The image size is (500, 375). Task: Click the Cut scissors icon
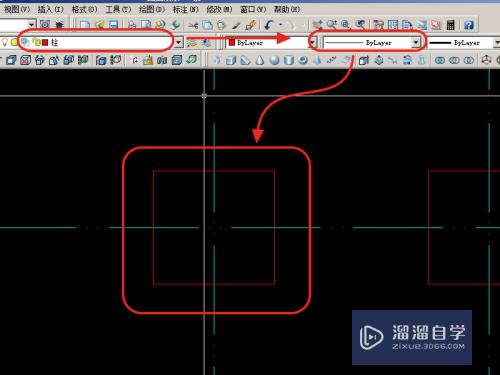[x=193, y=25]
